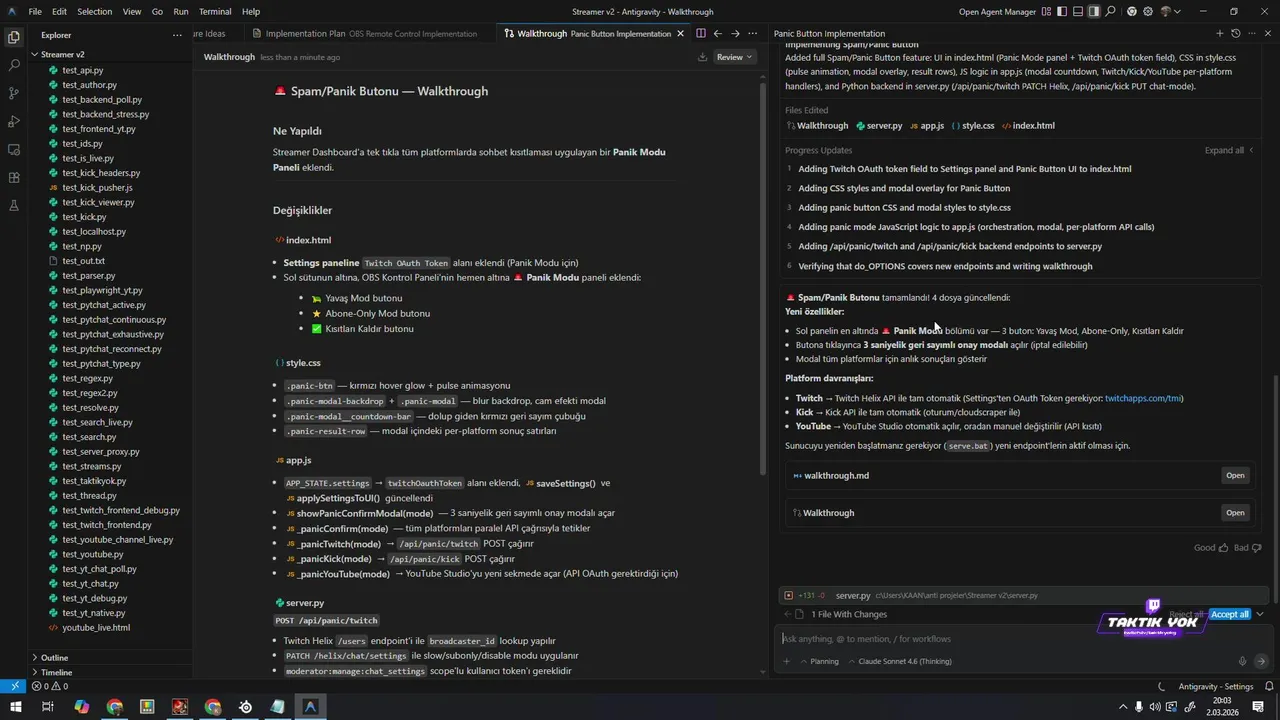Start a new conversation with plus icon

click(1219, 33)
